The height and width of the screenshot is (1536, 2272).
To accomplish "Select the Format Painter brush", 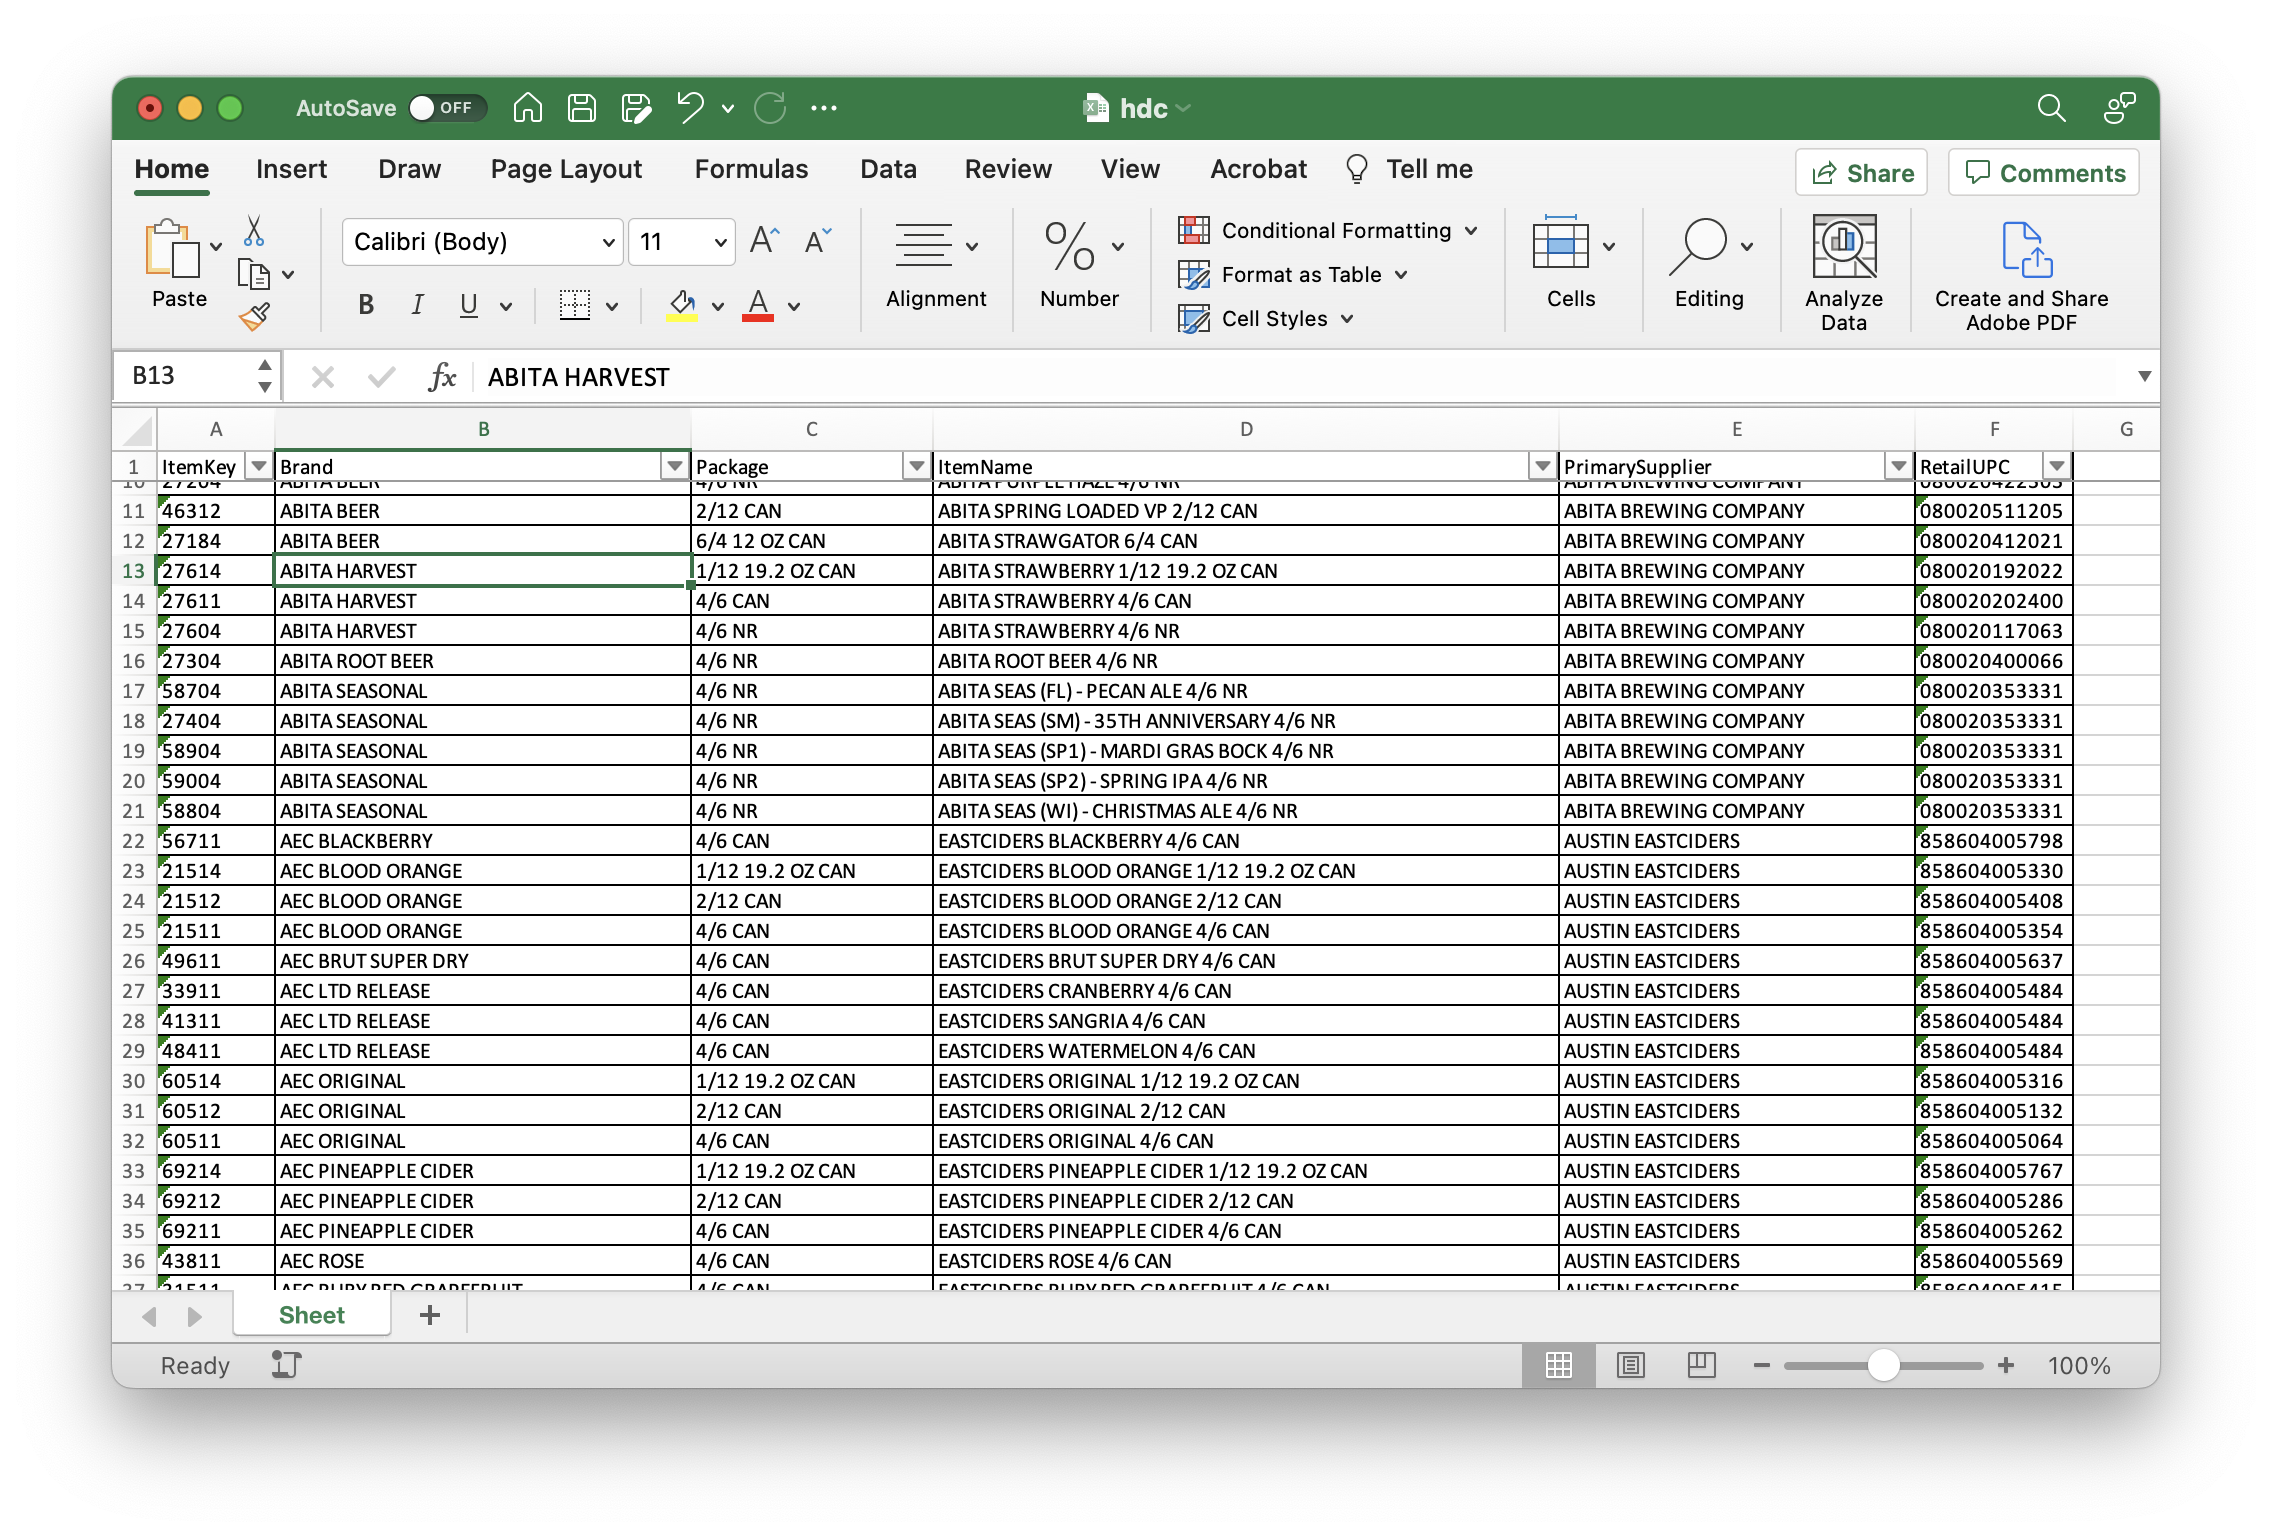I will (x=254, y=317).
